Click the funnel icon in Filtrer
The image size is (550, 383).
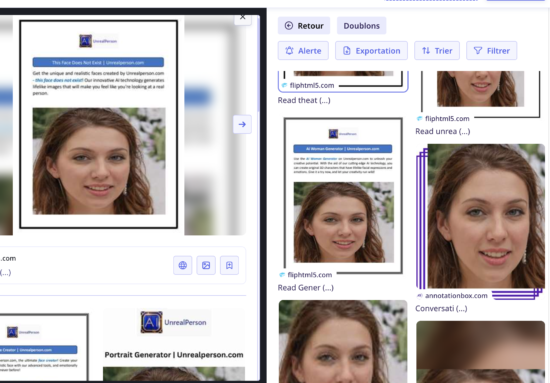[478, 51]
